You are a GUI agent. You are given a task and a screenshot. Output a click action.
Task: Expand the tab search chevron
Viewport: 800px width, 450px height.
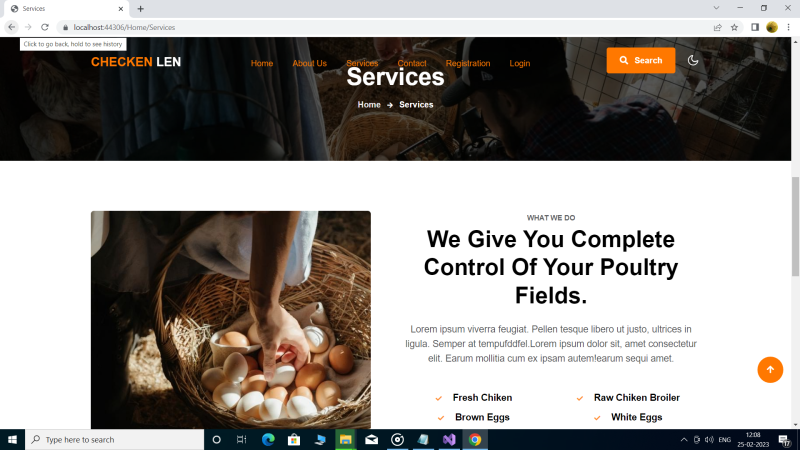tap(716, 8)
